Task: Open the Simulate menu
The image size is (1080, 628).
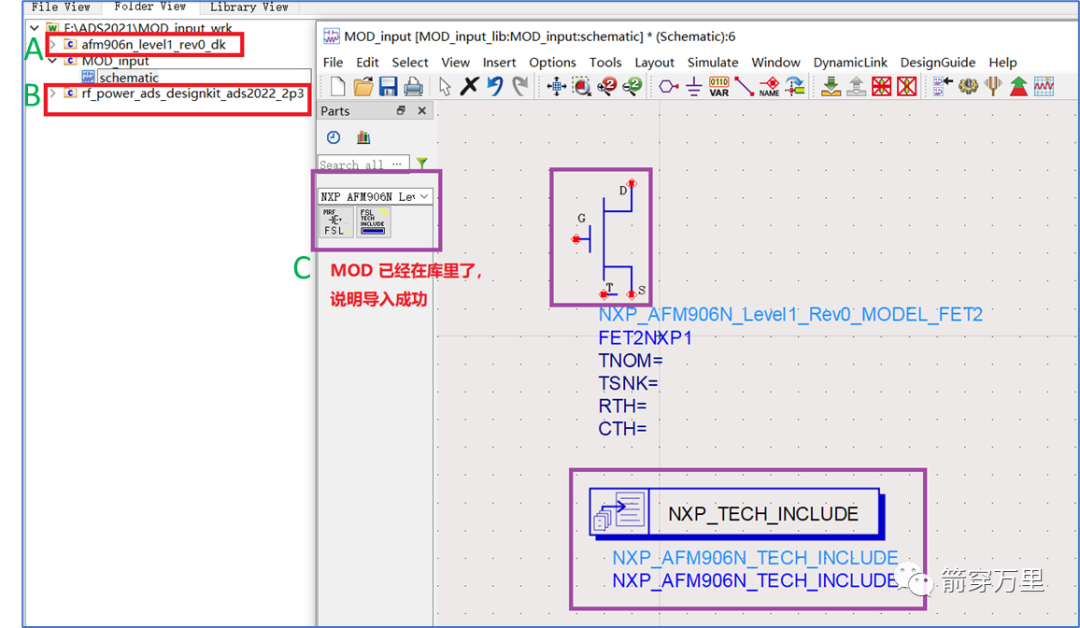Action: pos(712,62)
